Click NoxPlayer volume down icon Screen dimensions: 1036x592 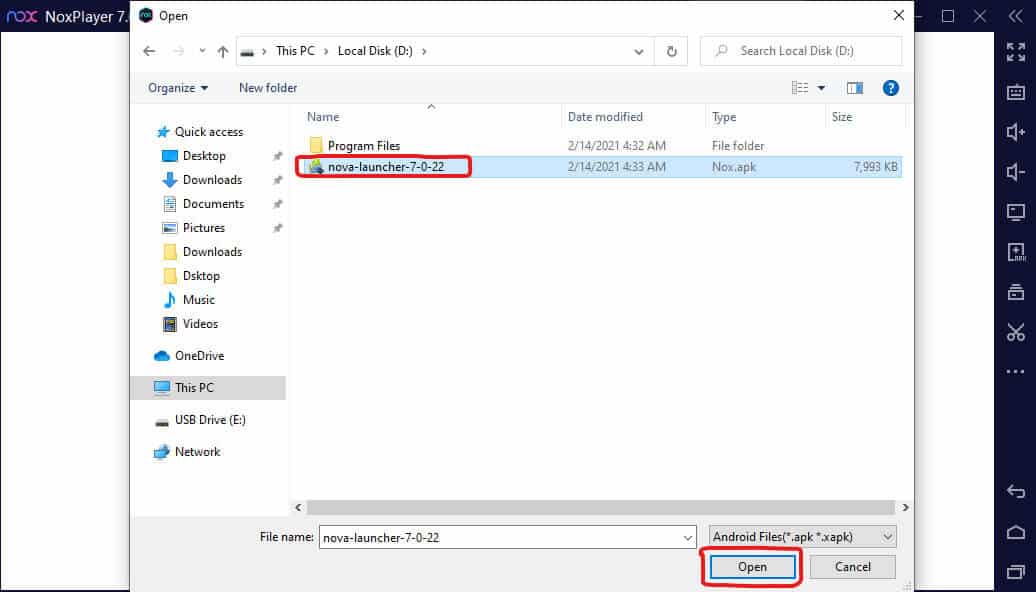click(1016, 172)
